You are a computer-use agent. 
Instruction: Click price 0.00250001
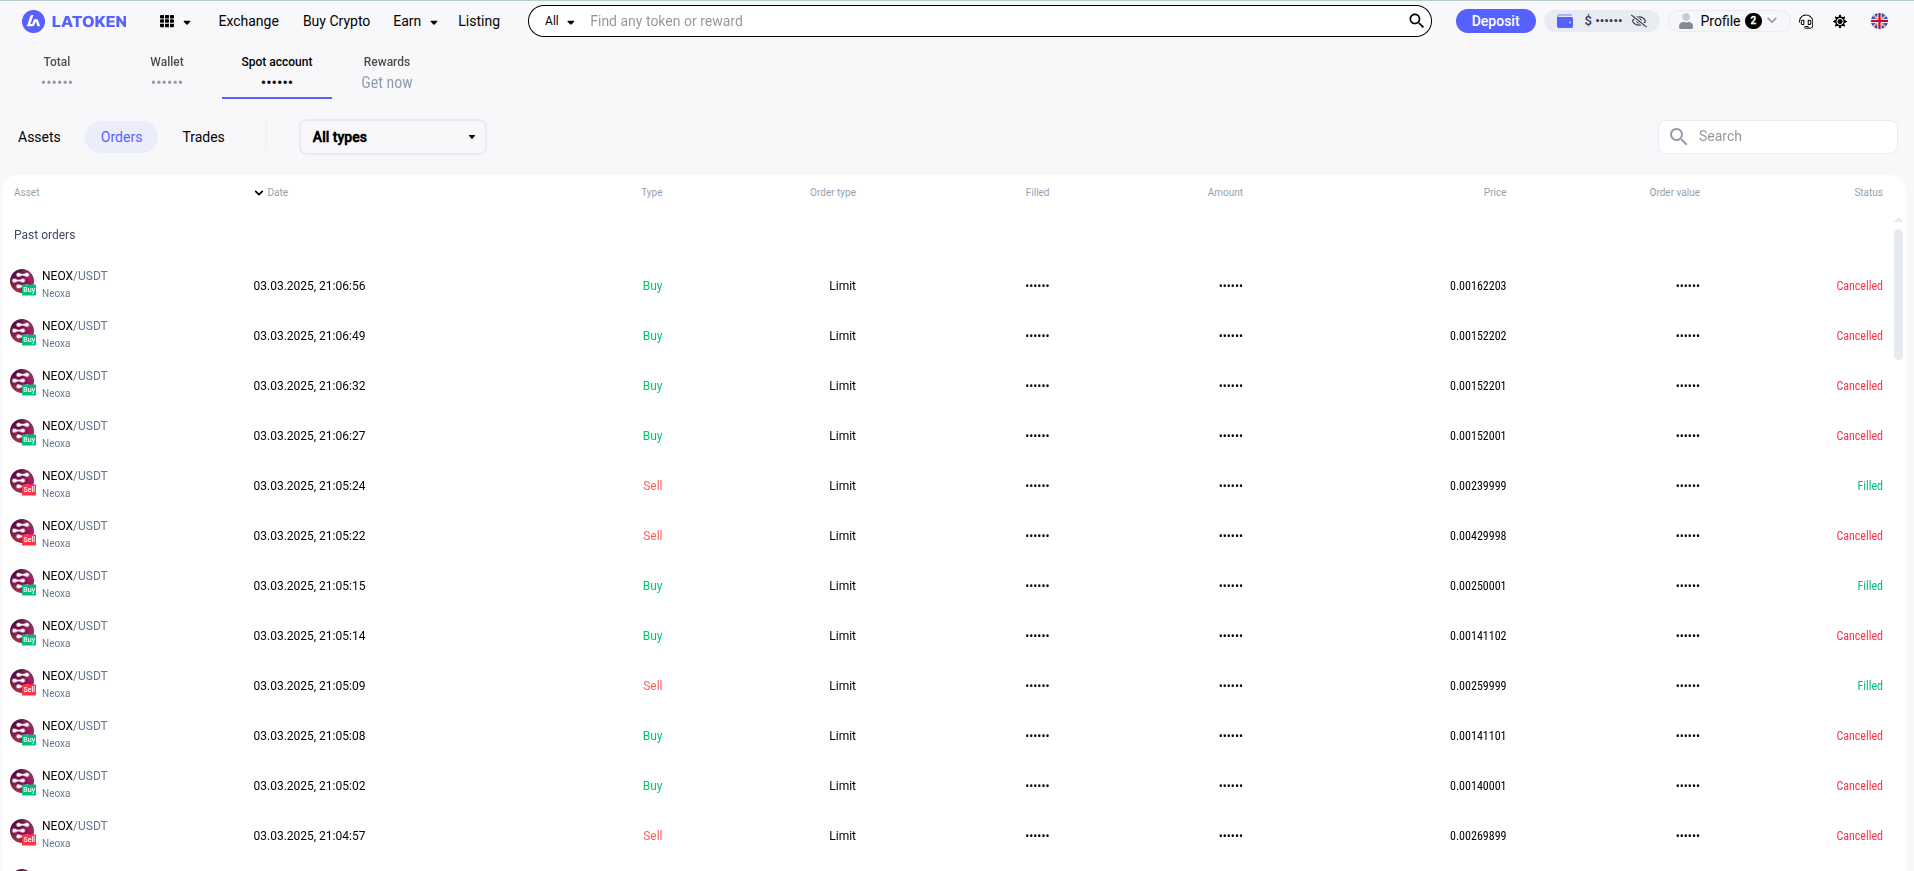click(x=1478, y=586)
